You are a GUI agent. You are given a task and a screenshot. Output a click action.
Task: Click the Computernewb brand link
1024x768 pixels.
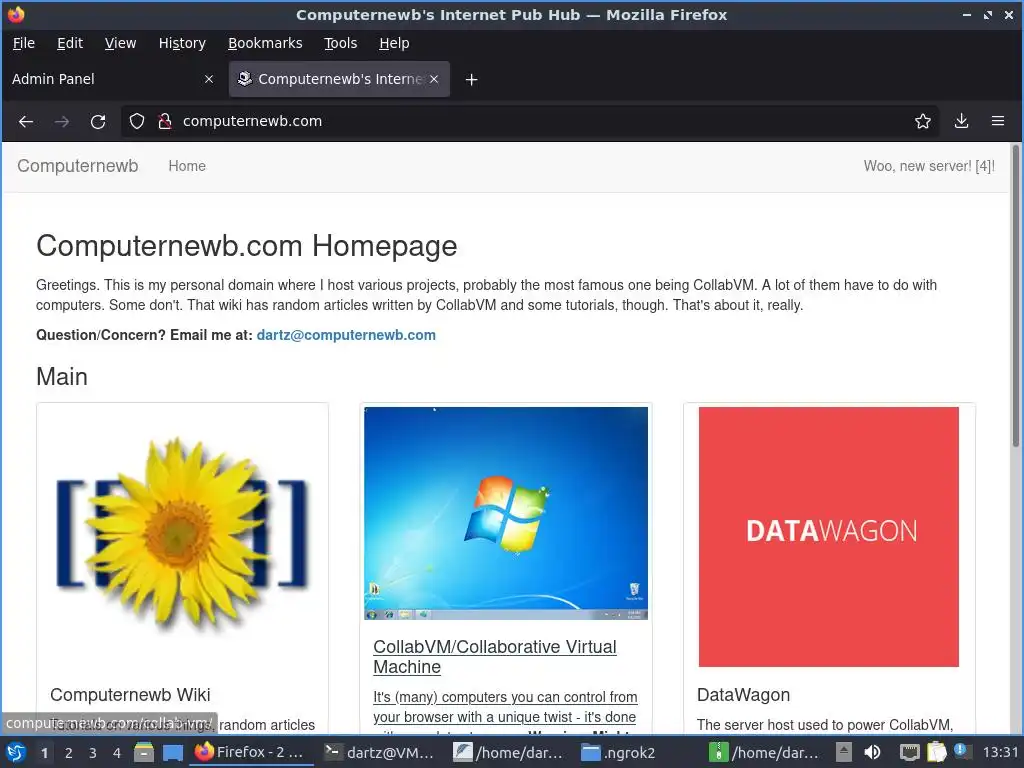[x=78, y=166]
